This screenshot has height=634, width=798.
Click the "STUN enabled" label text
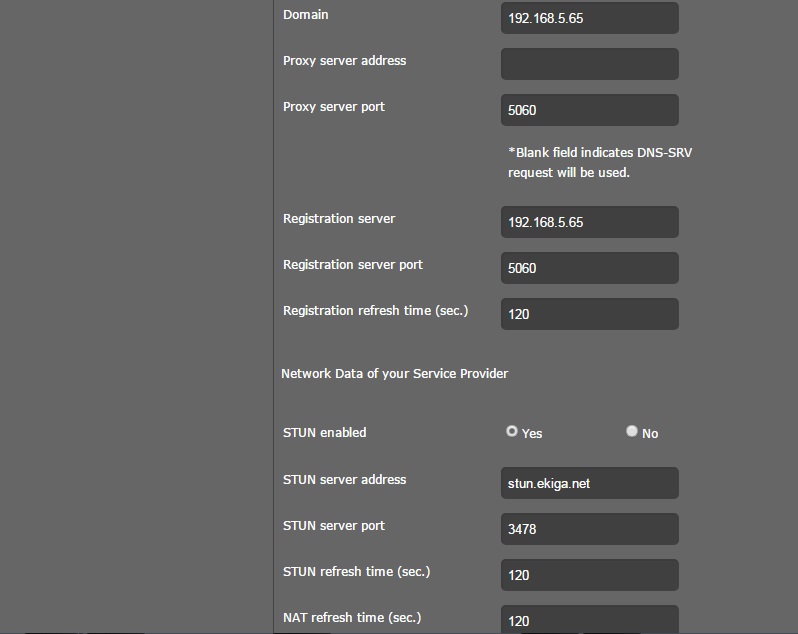(x=325, y=433)
